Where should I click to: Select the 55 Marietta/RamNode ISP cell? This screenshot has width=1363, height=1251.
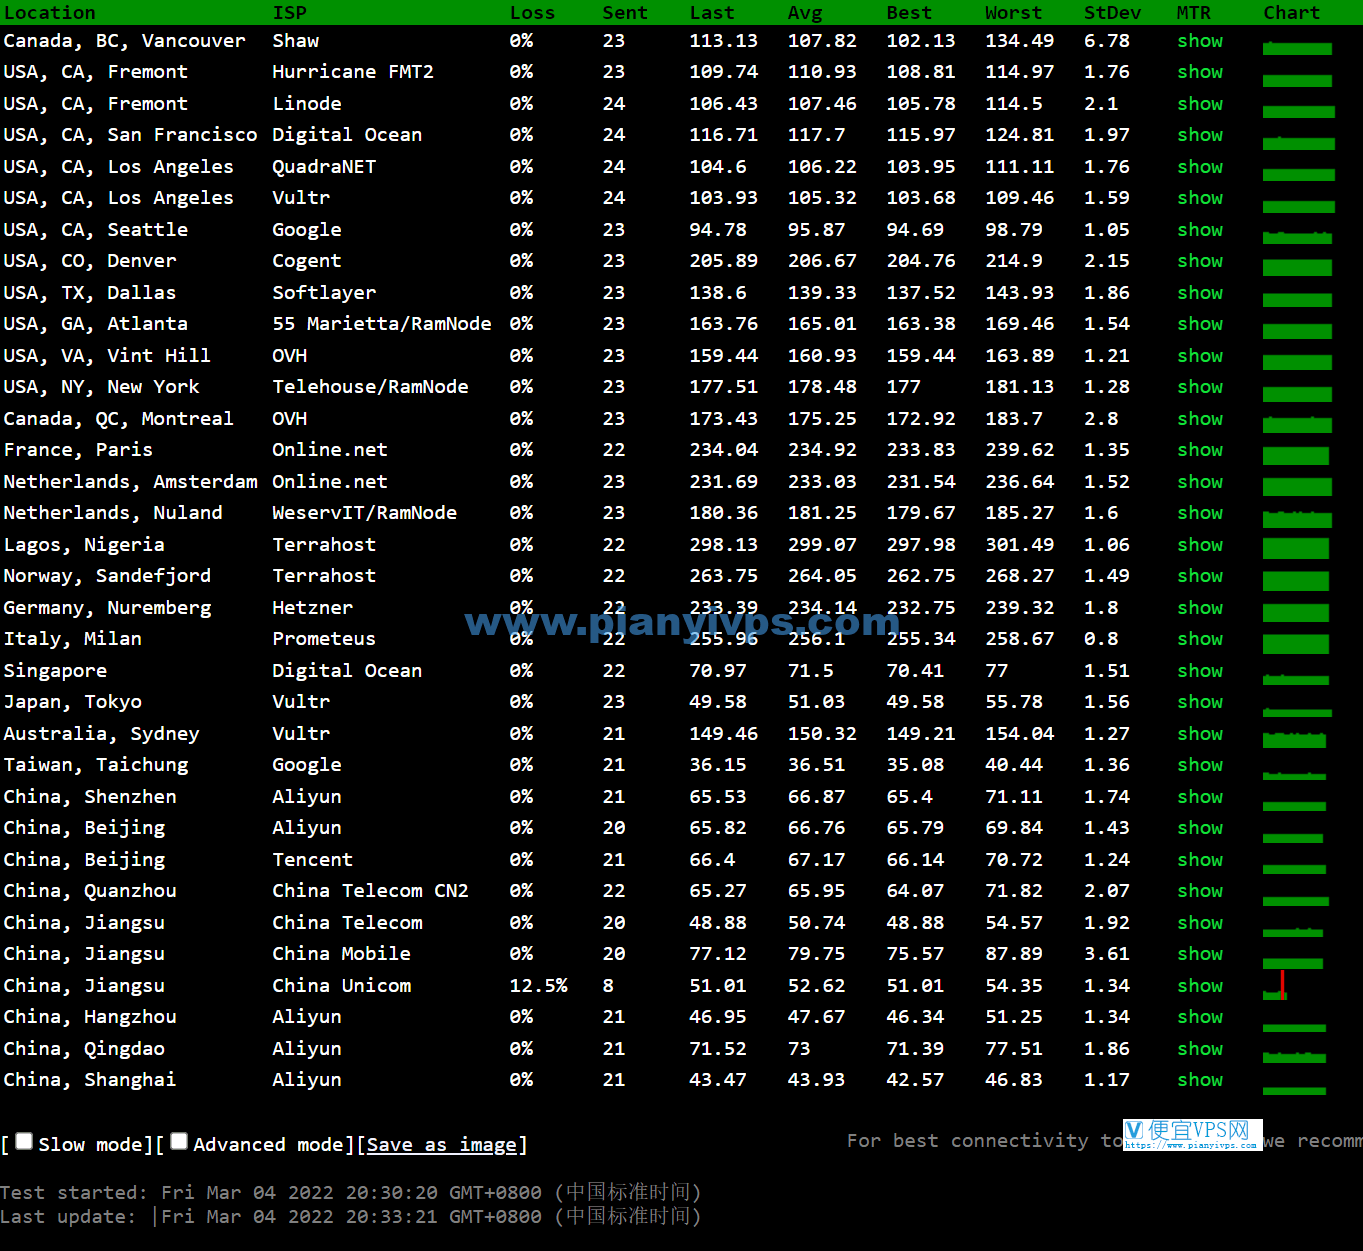[x=382, y=324]
